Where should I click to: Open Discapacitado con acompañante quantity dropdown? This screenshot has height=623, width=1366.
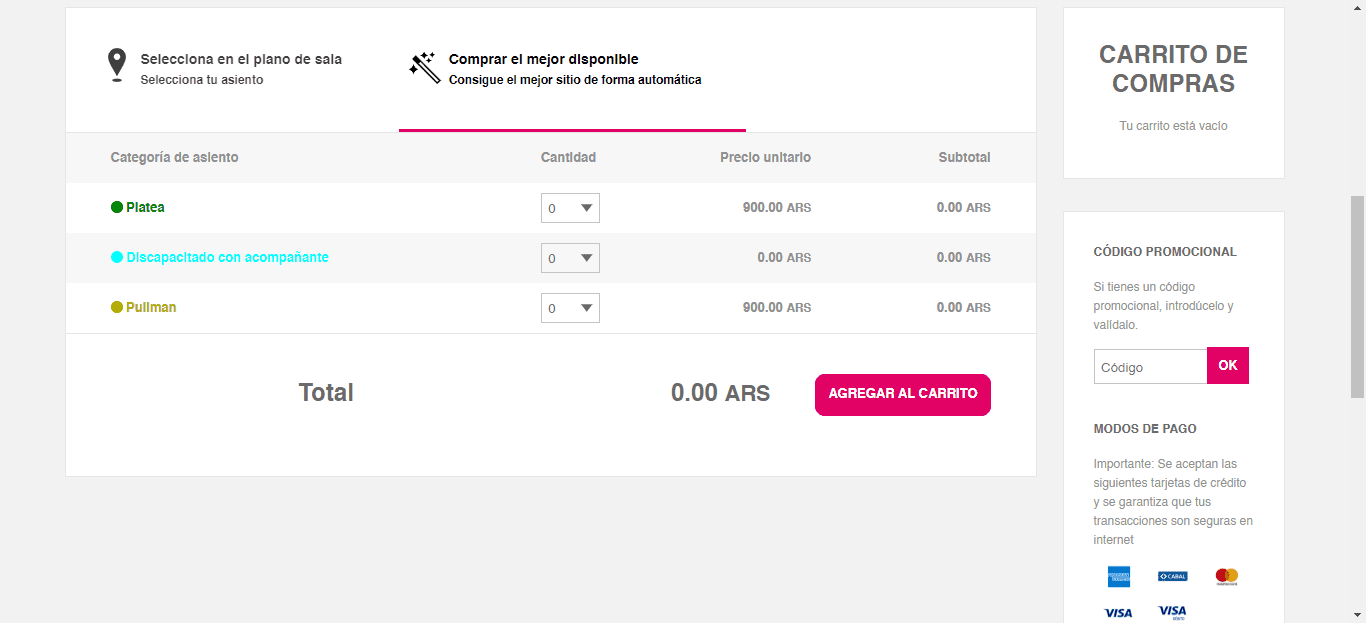[x=570, y=258]
